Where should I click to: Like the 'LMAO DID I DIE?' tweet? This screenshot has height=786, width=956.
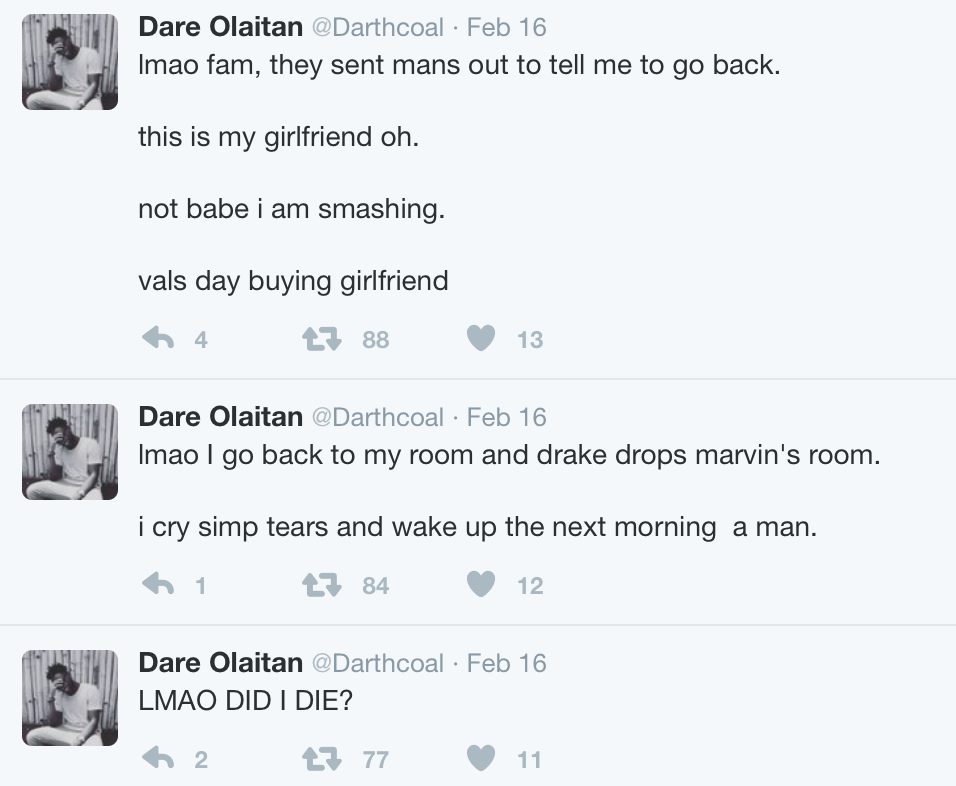click(x=481, y=759)
